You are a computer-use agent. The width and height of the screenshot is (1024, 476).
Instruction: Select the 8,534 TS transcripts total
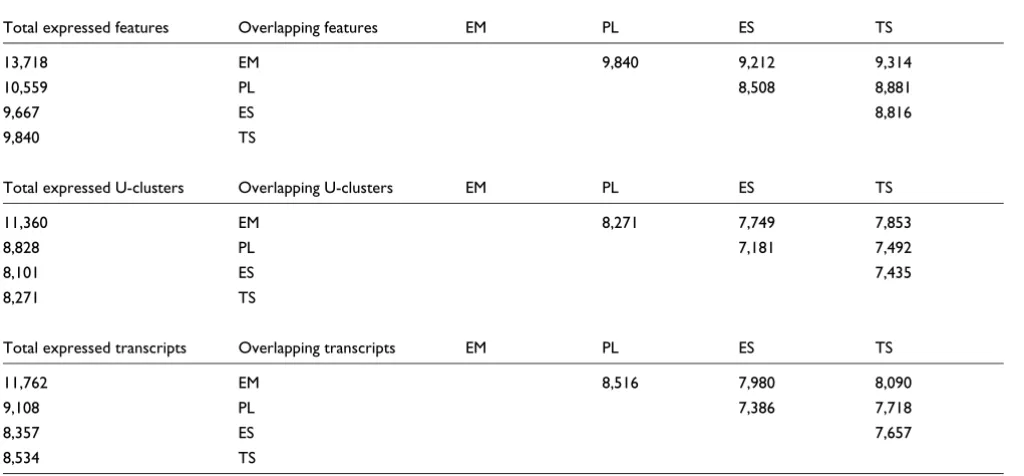point(22,458)
